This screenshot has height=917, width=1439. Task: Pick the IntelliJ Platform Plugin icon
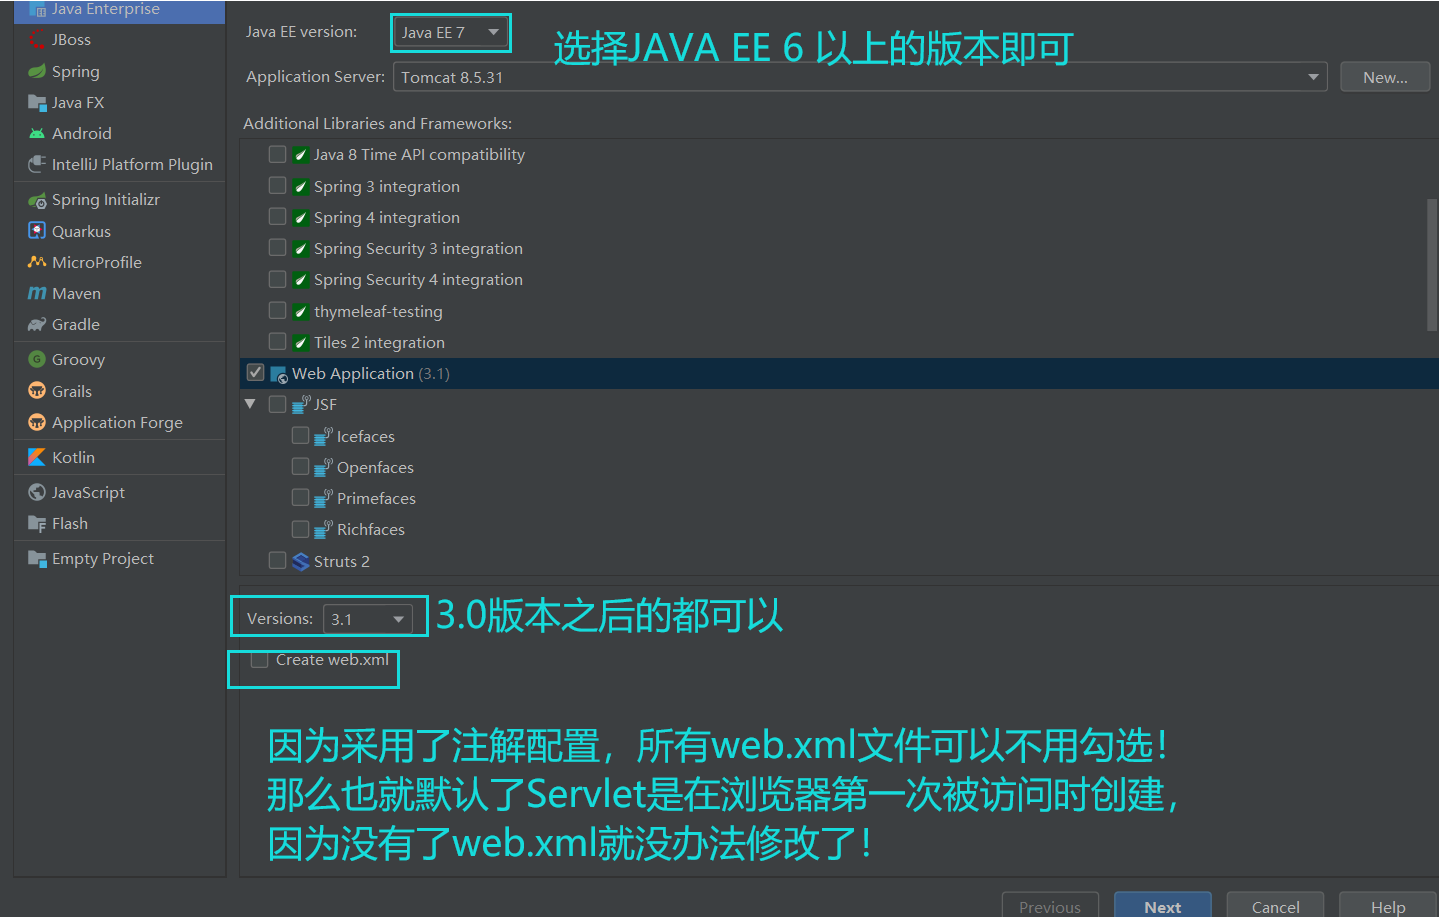click(x=37, y=164)
